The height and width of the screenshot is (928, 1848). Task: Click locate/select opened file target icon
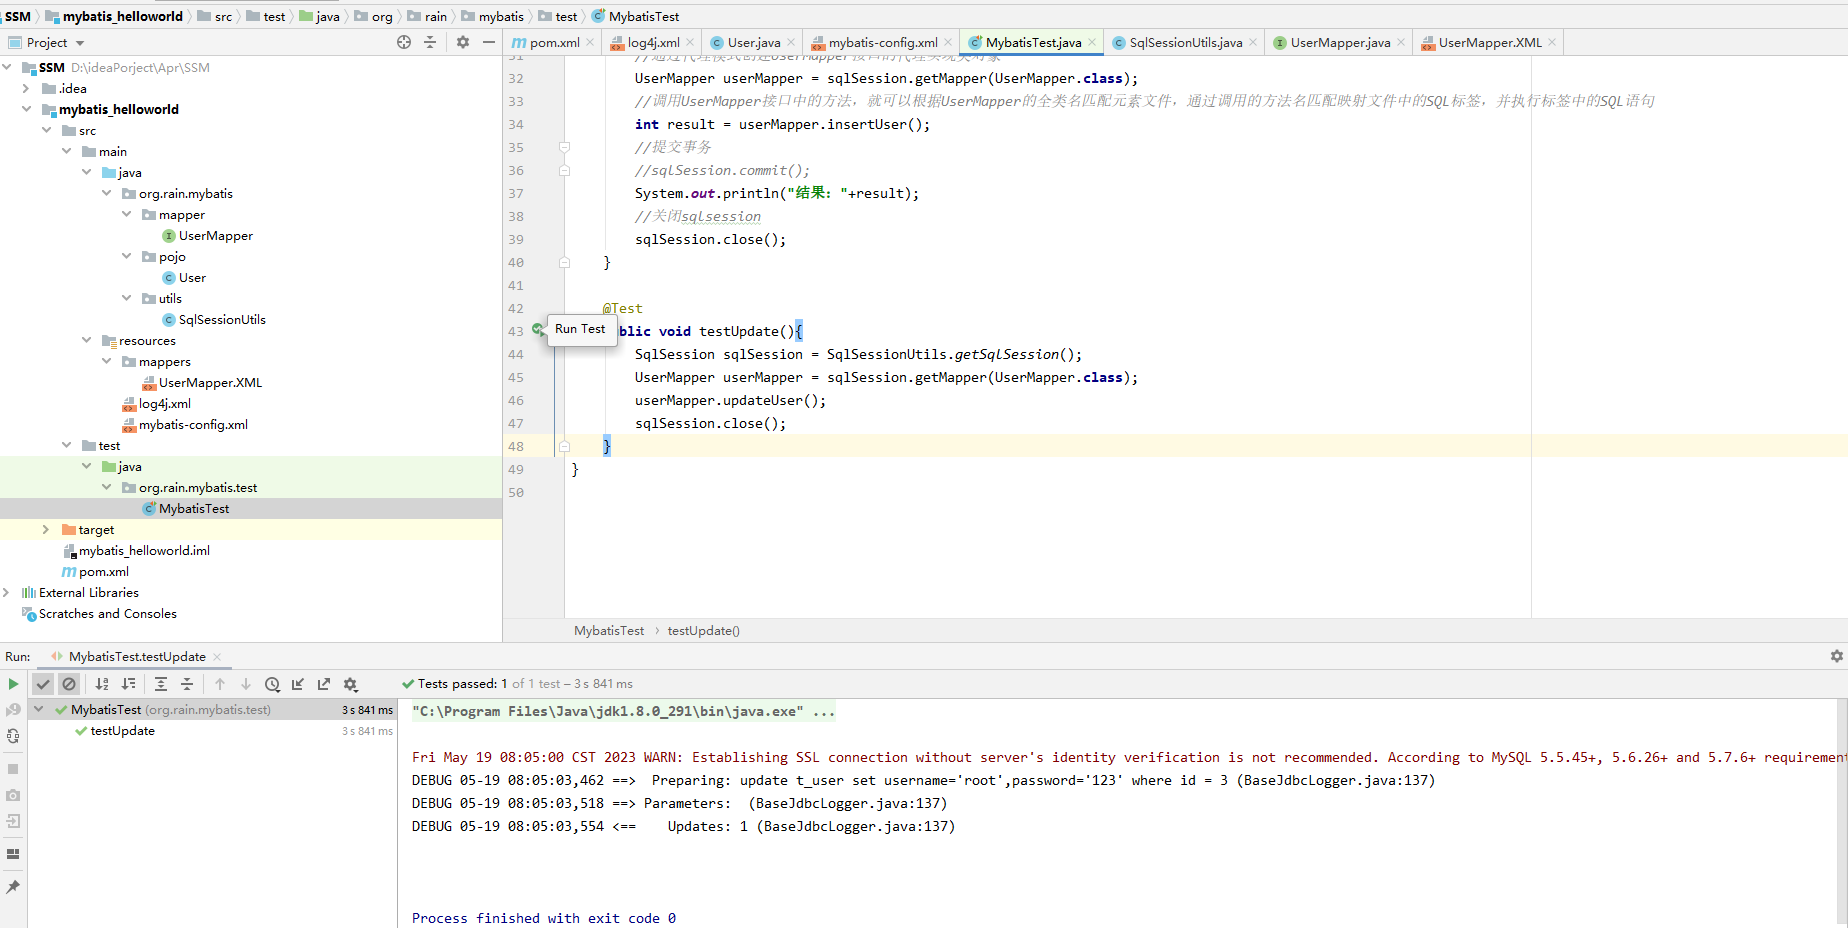tap(404, 42)
